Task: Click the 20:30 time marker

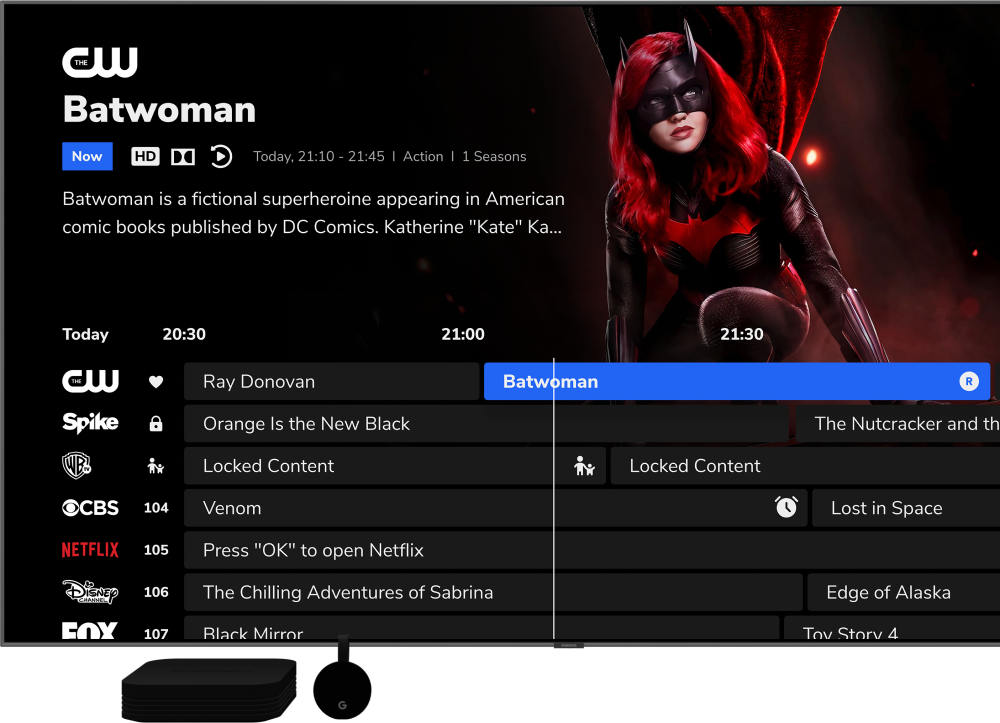Action: [184, 334]
